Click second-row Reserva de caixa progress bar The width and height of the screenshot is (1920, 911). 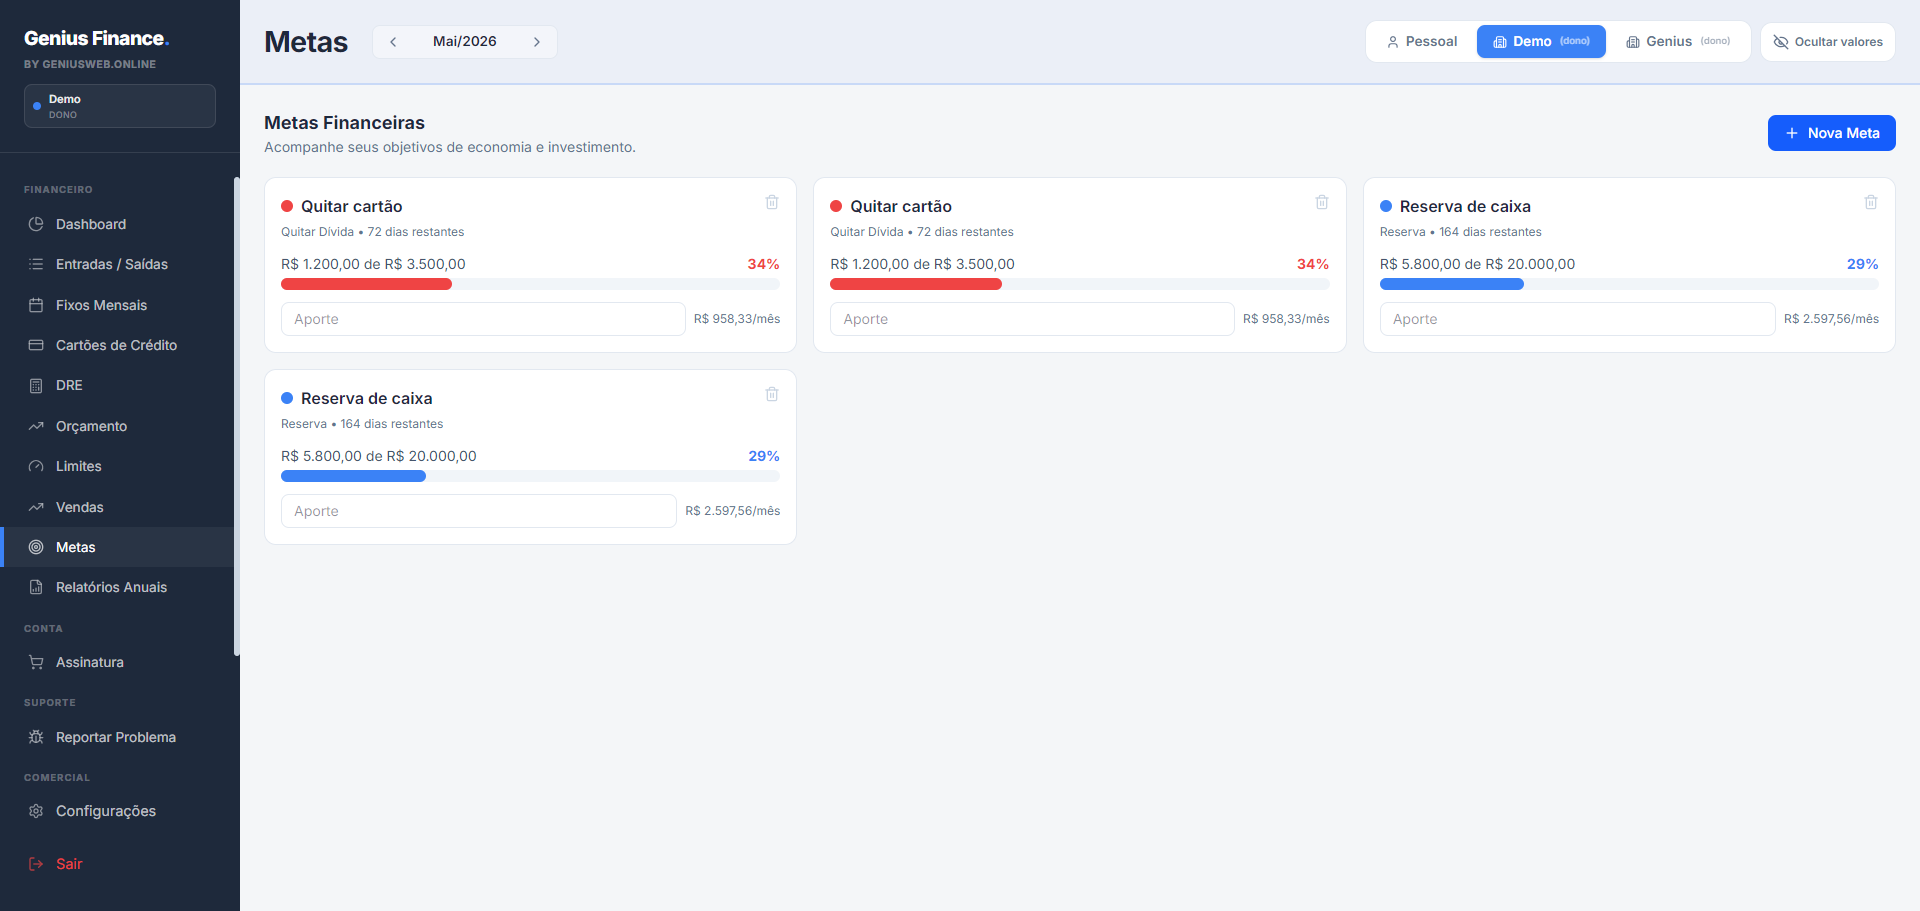[353, 476]
